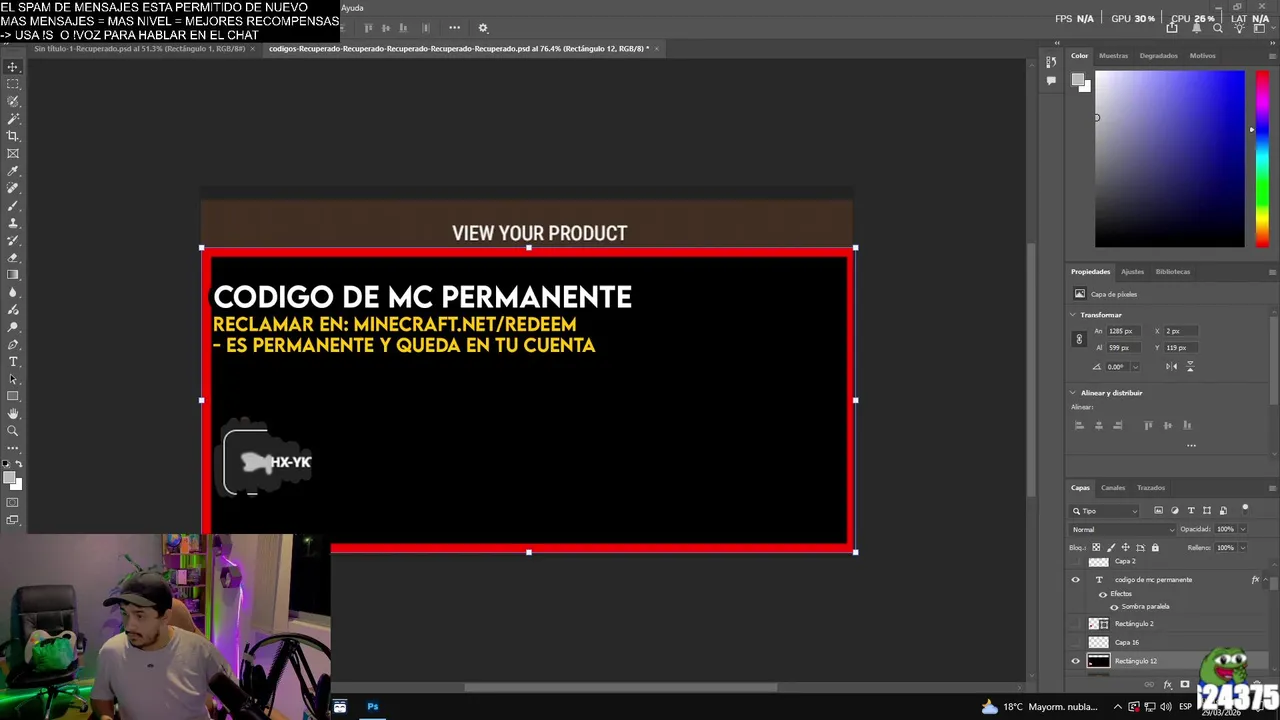Link width and height in Transformar
The height and width of the screenshot is (720, 1280).
click(x=1079, y=339)
